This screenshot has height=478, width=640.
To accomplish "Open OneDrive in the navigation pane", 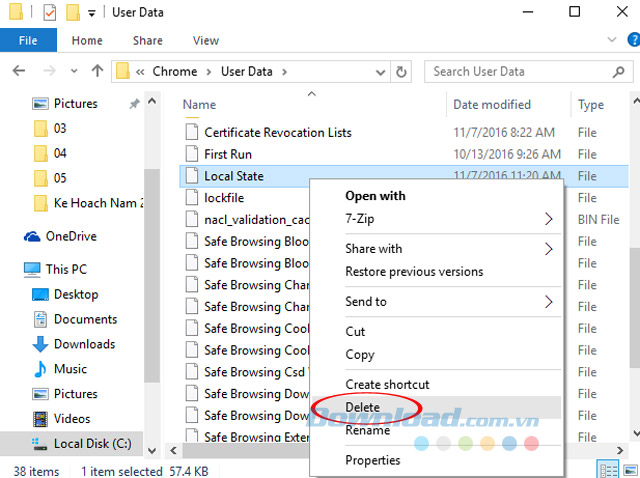I will pos(71,236).
